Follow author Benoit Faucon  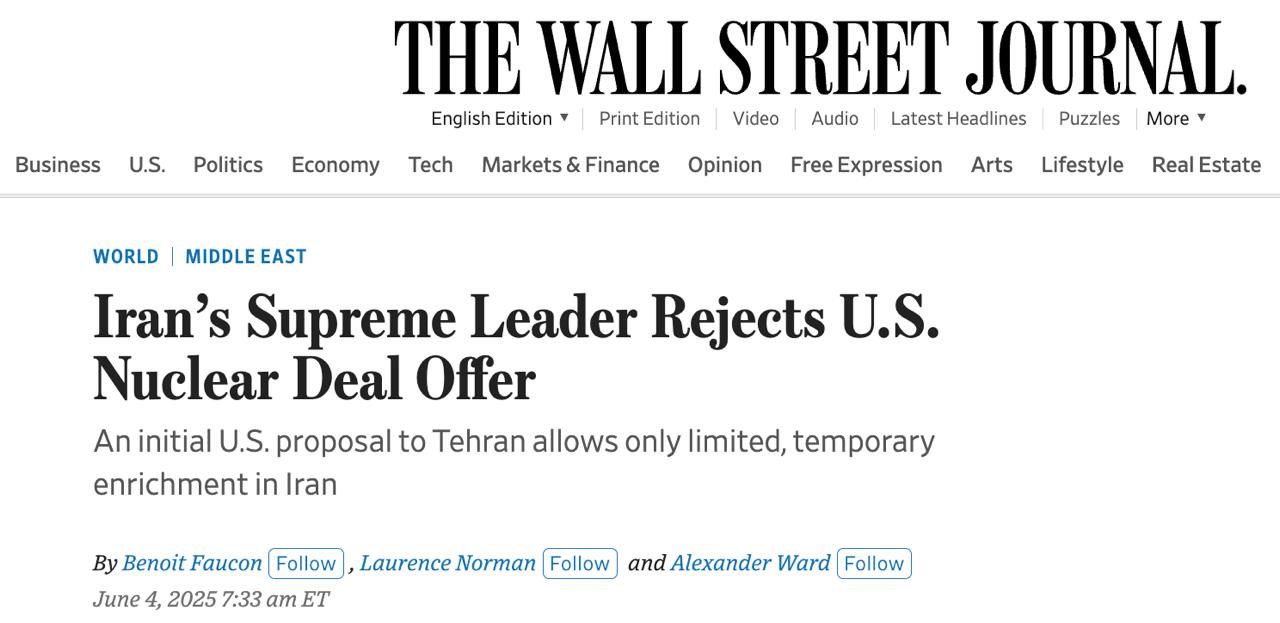pyautogui.click(x=306, y=563)
